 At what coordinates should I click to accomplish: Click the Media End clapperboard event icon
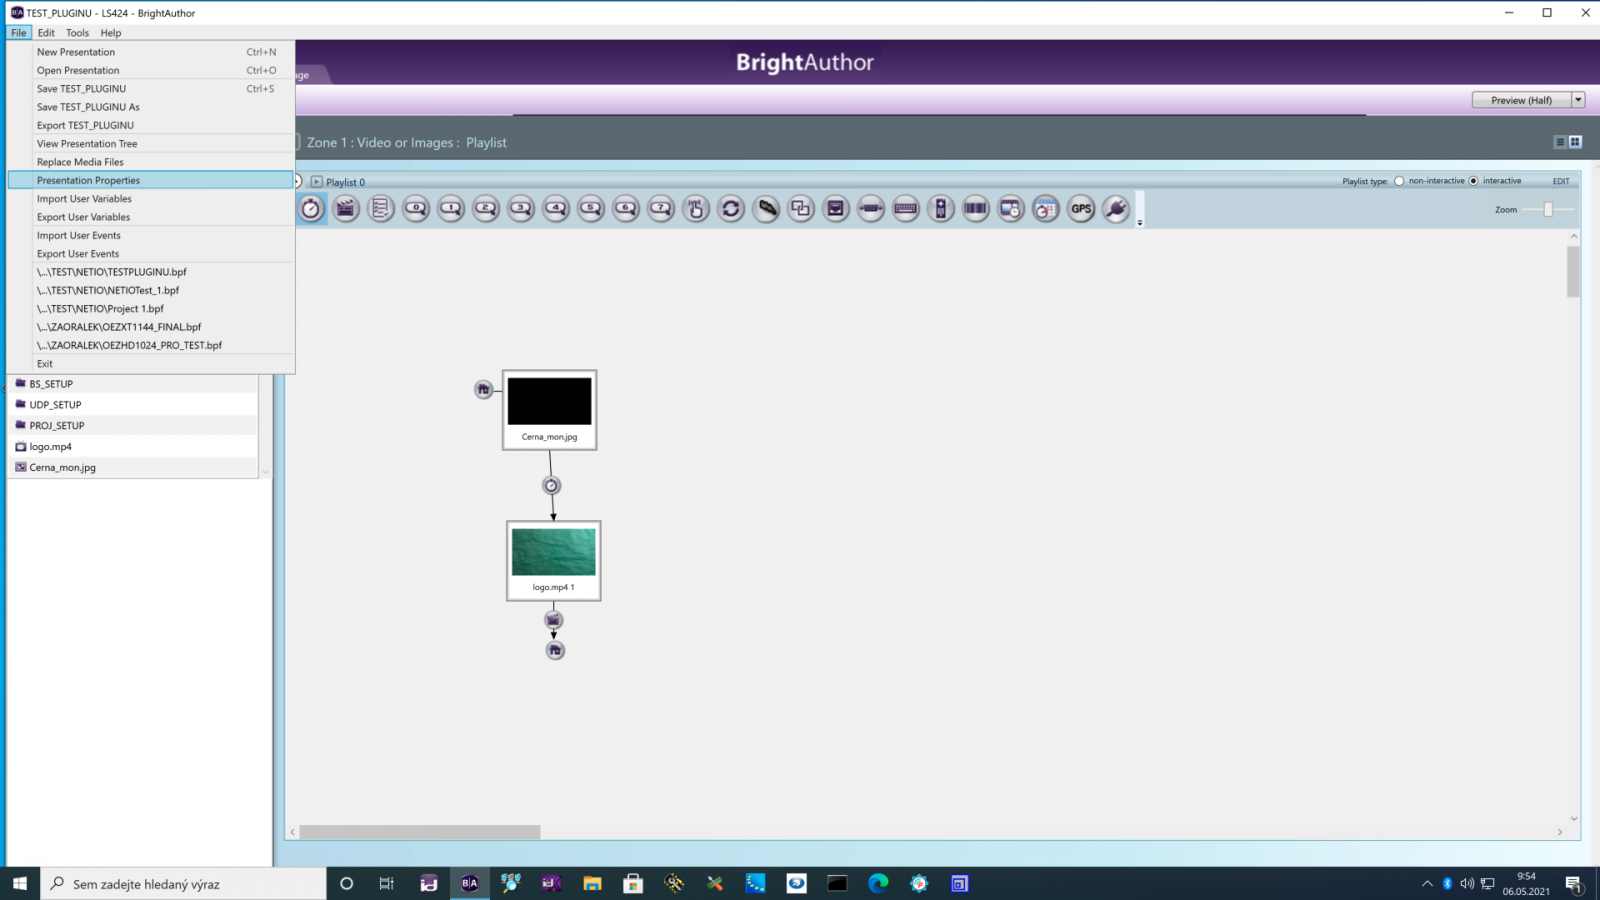click(x=346, y=209)
